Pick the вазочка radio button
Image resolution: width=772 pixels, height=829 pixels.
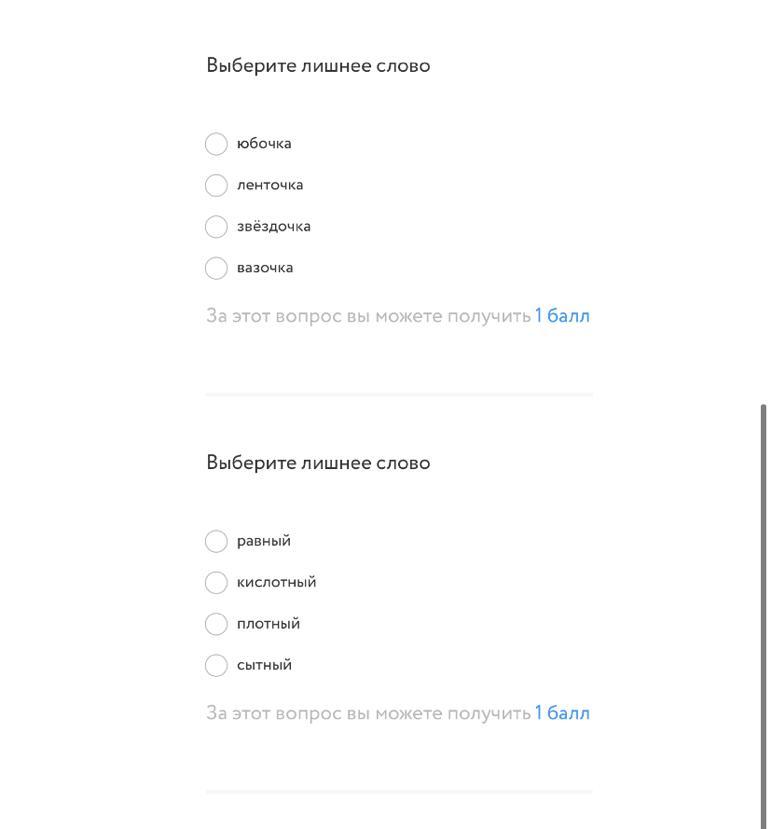pyautogui.click(x=216, y=268)
